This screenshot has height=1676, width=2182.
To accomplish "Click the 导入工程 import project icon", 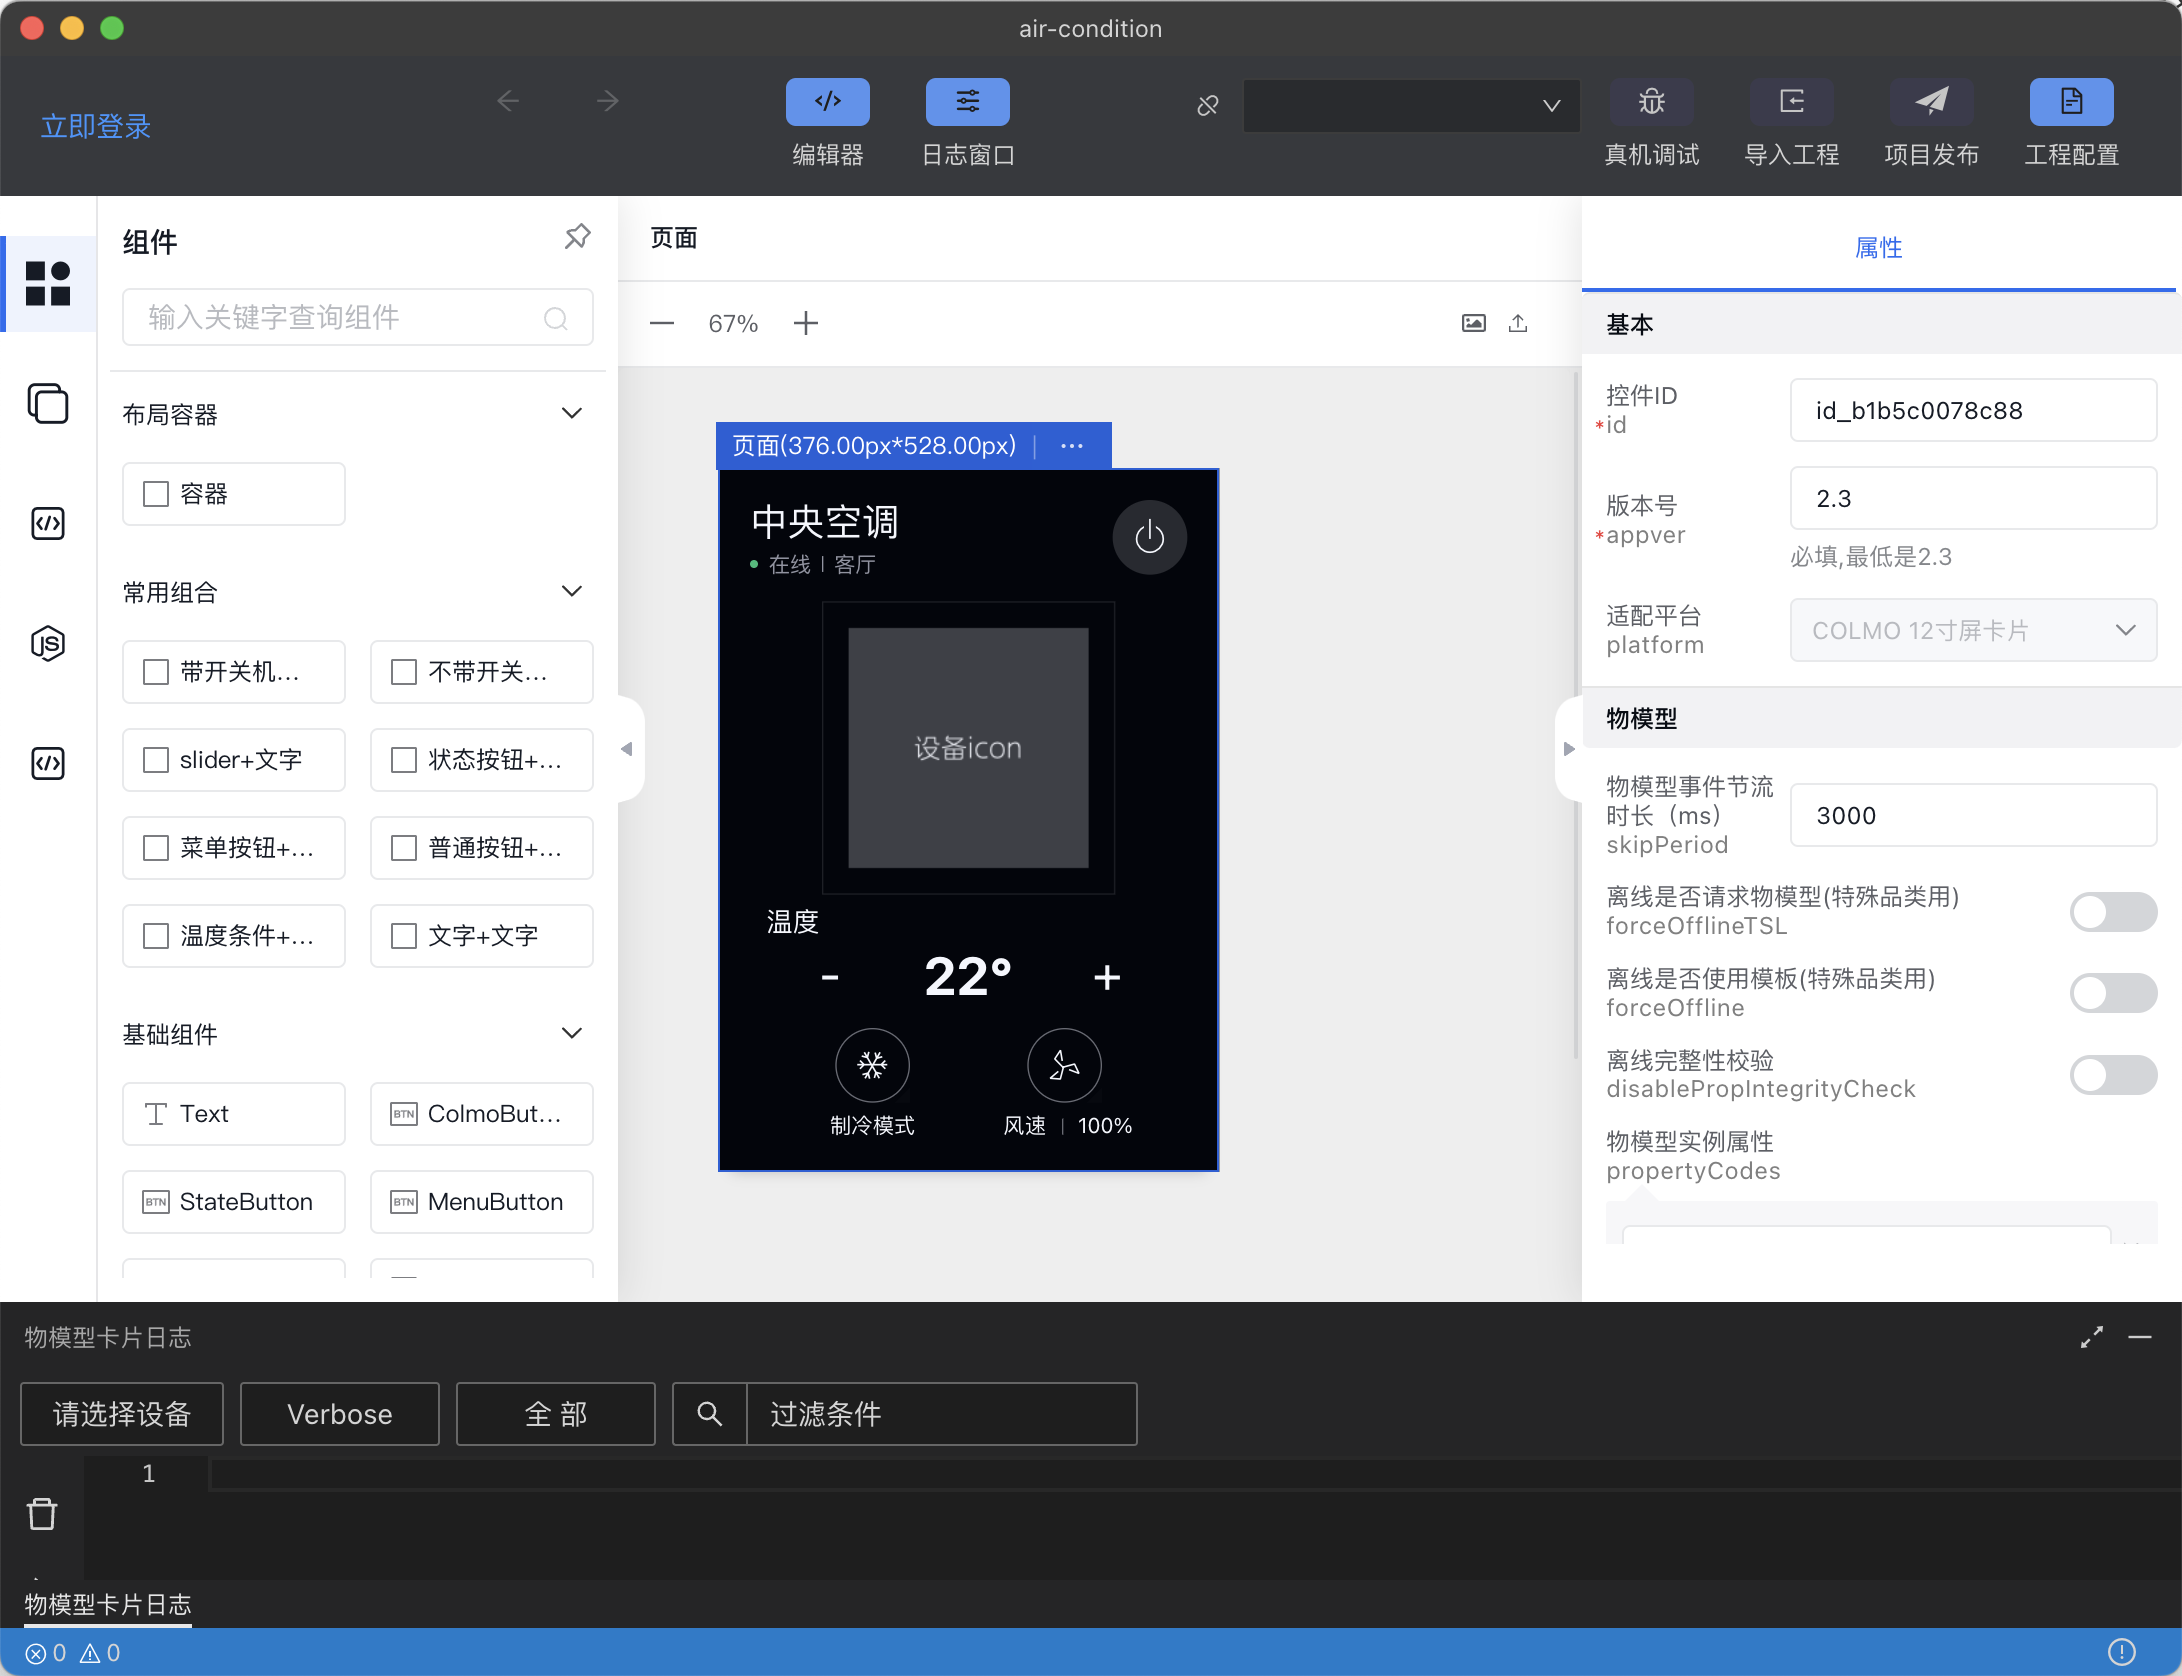I will 1791,102.
